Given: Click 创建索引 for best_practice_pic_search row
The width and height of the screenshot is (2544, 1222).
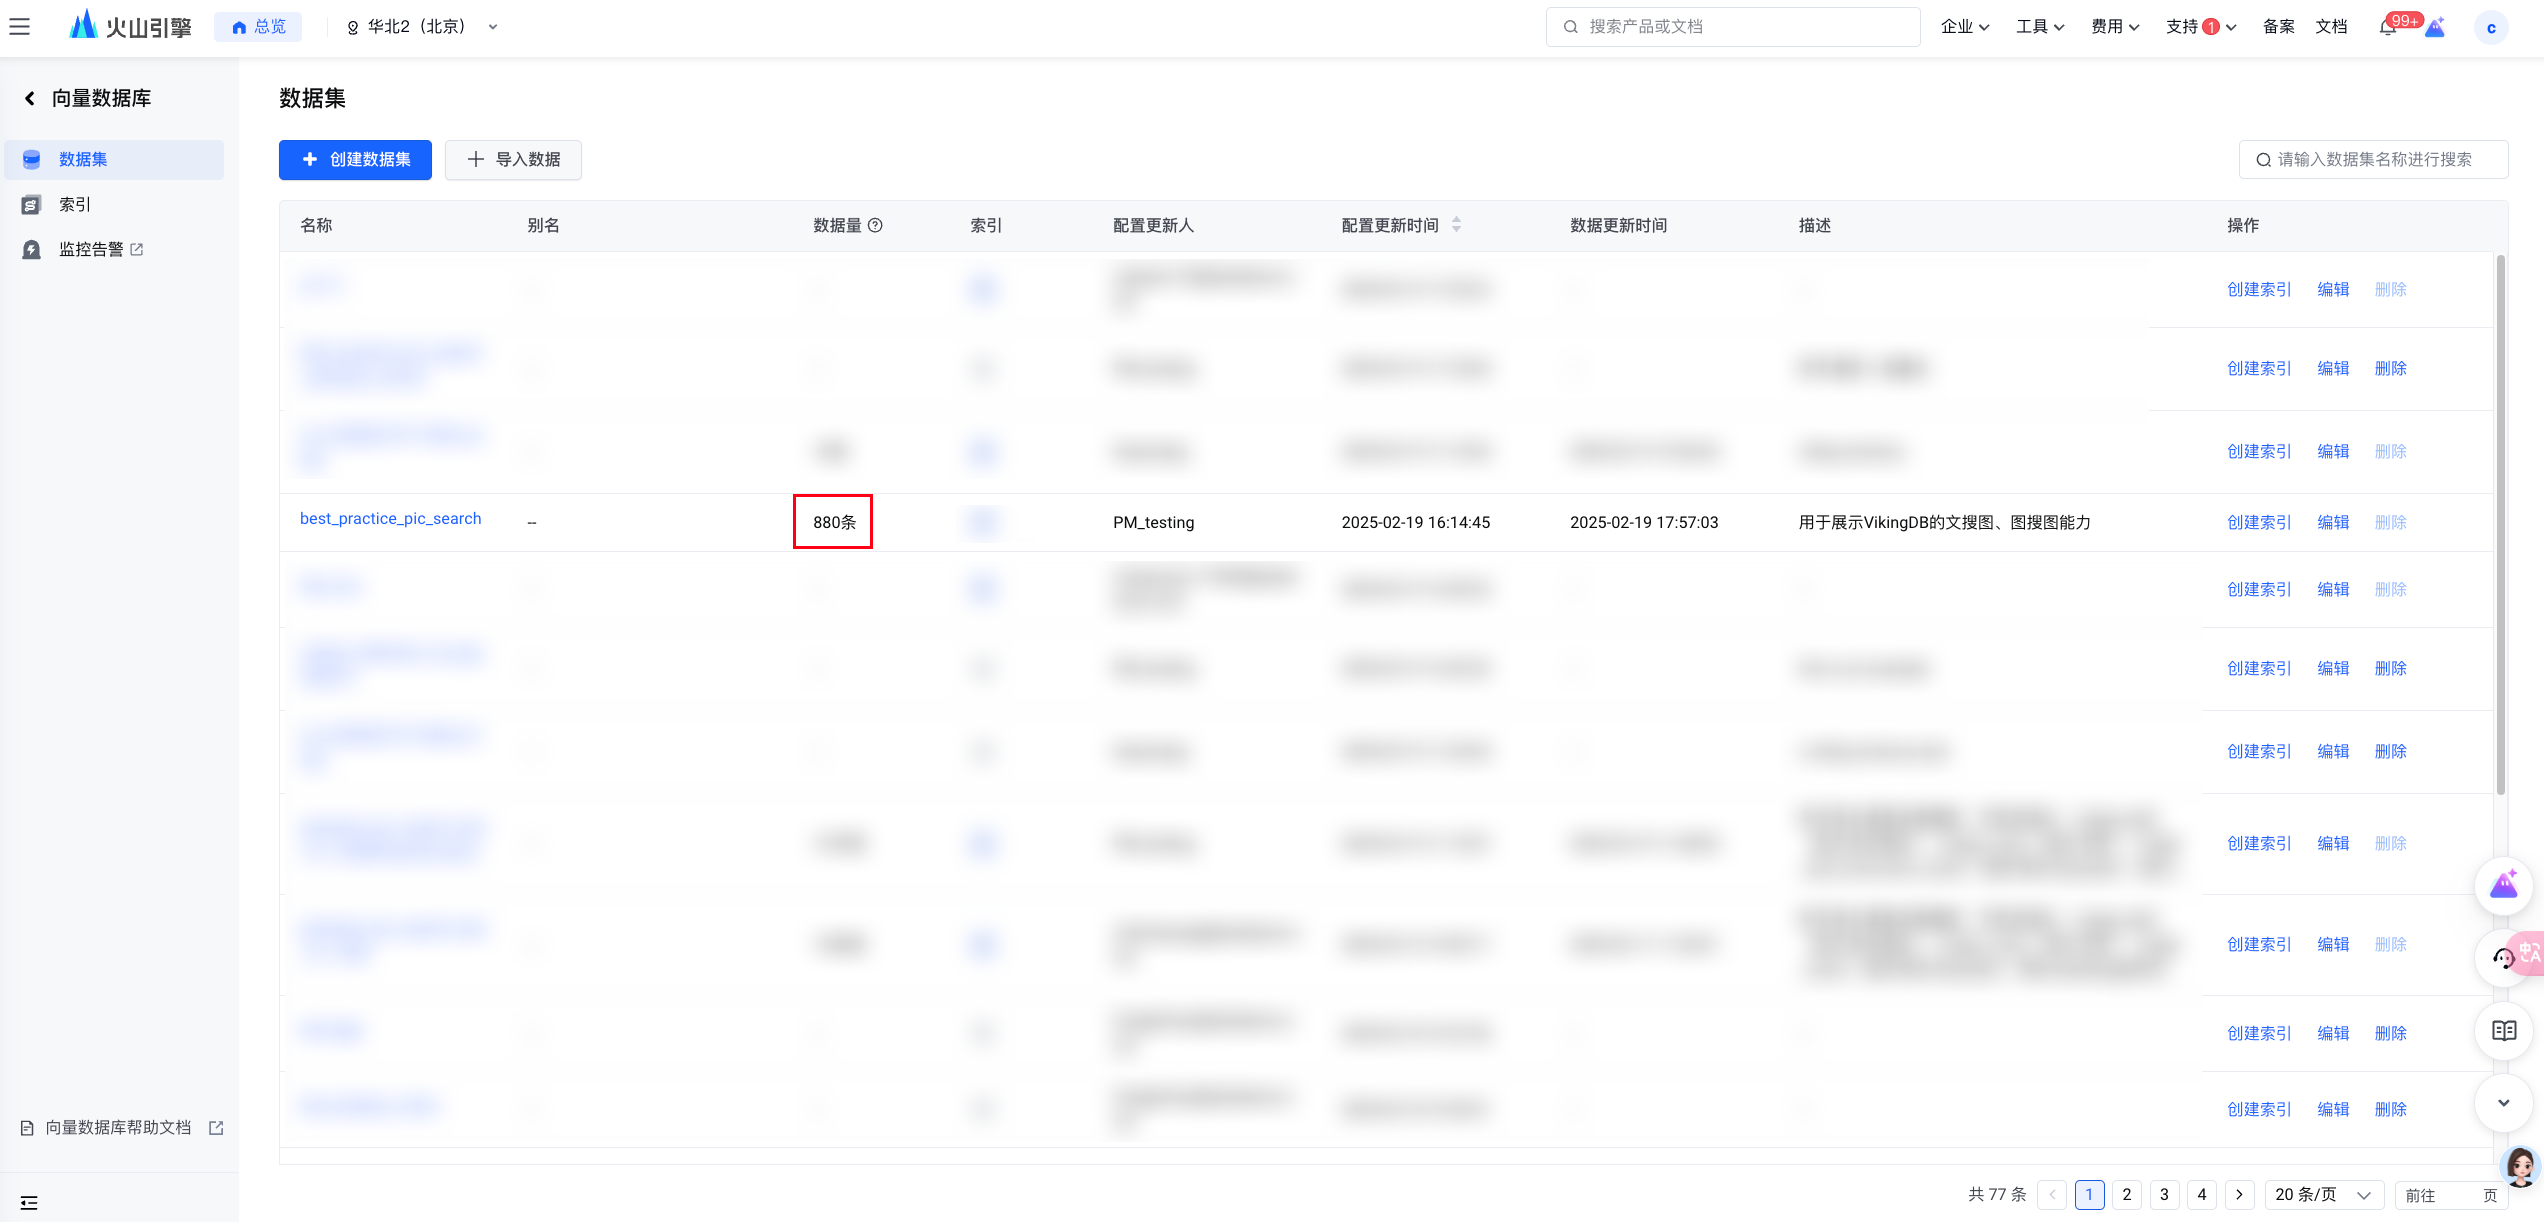Looking at the screenshot, I should click(2258, 522).
